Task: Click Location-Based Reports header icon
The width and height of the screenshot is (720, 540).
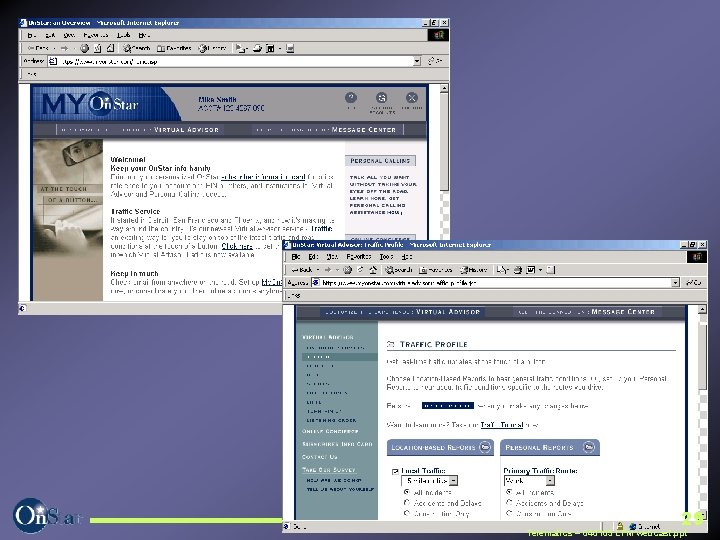Action: (485, 447)
